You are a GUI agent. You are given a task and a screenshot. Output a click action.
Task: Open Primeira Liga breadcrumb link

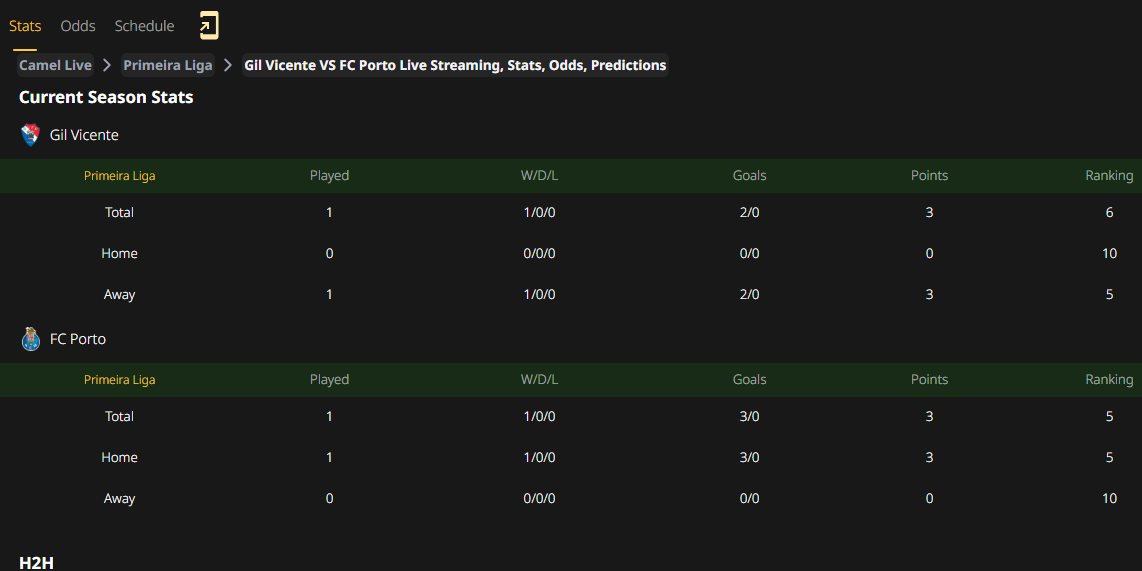click(x=168, y=65)
